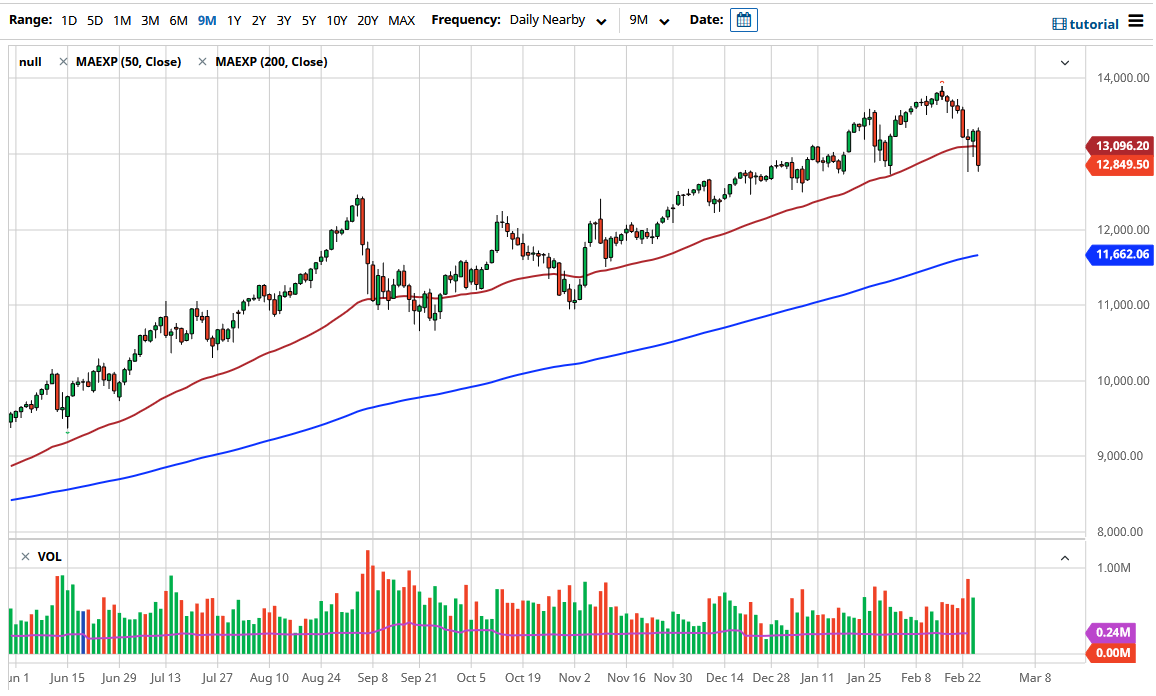Click the blue 11,662.06 price label

pyautogui.click(x=1119, y=255)
